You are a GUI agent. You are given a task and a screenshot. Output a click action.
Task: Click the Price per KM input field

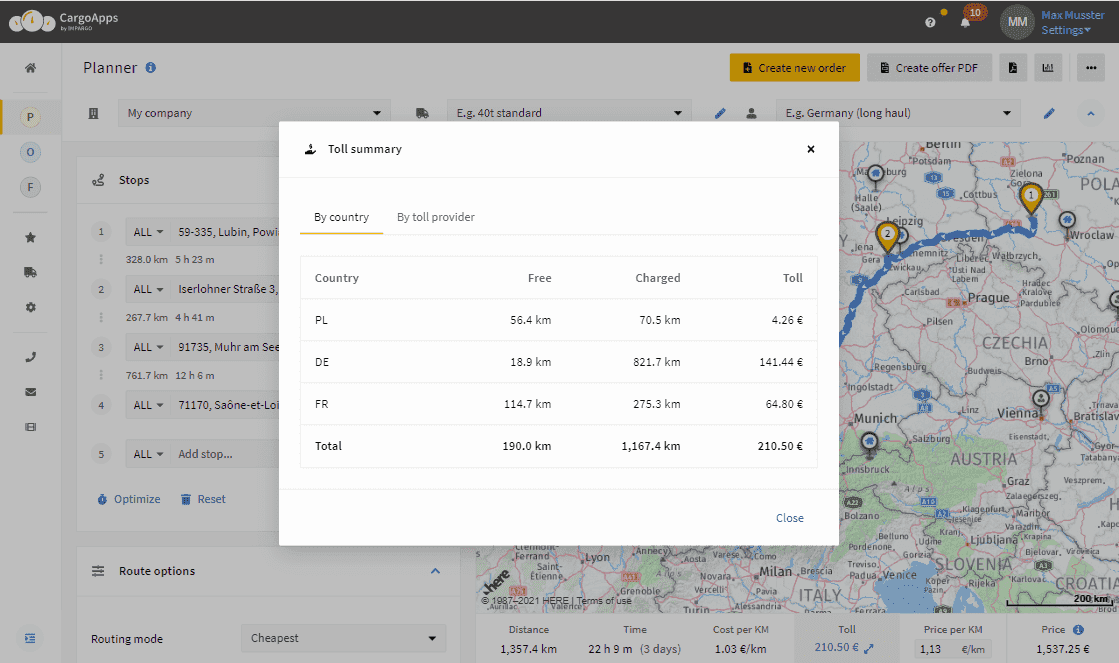(936, 649)
